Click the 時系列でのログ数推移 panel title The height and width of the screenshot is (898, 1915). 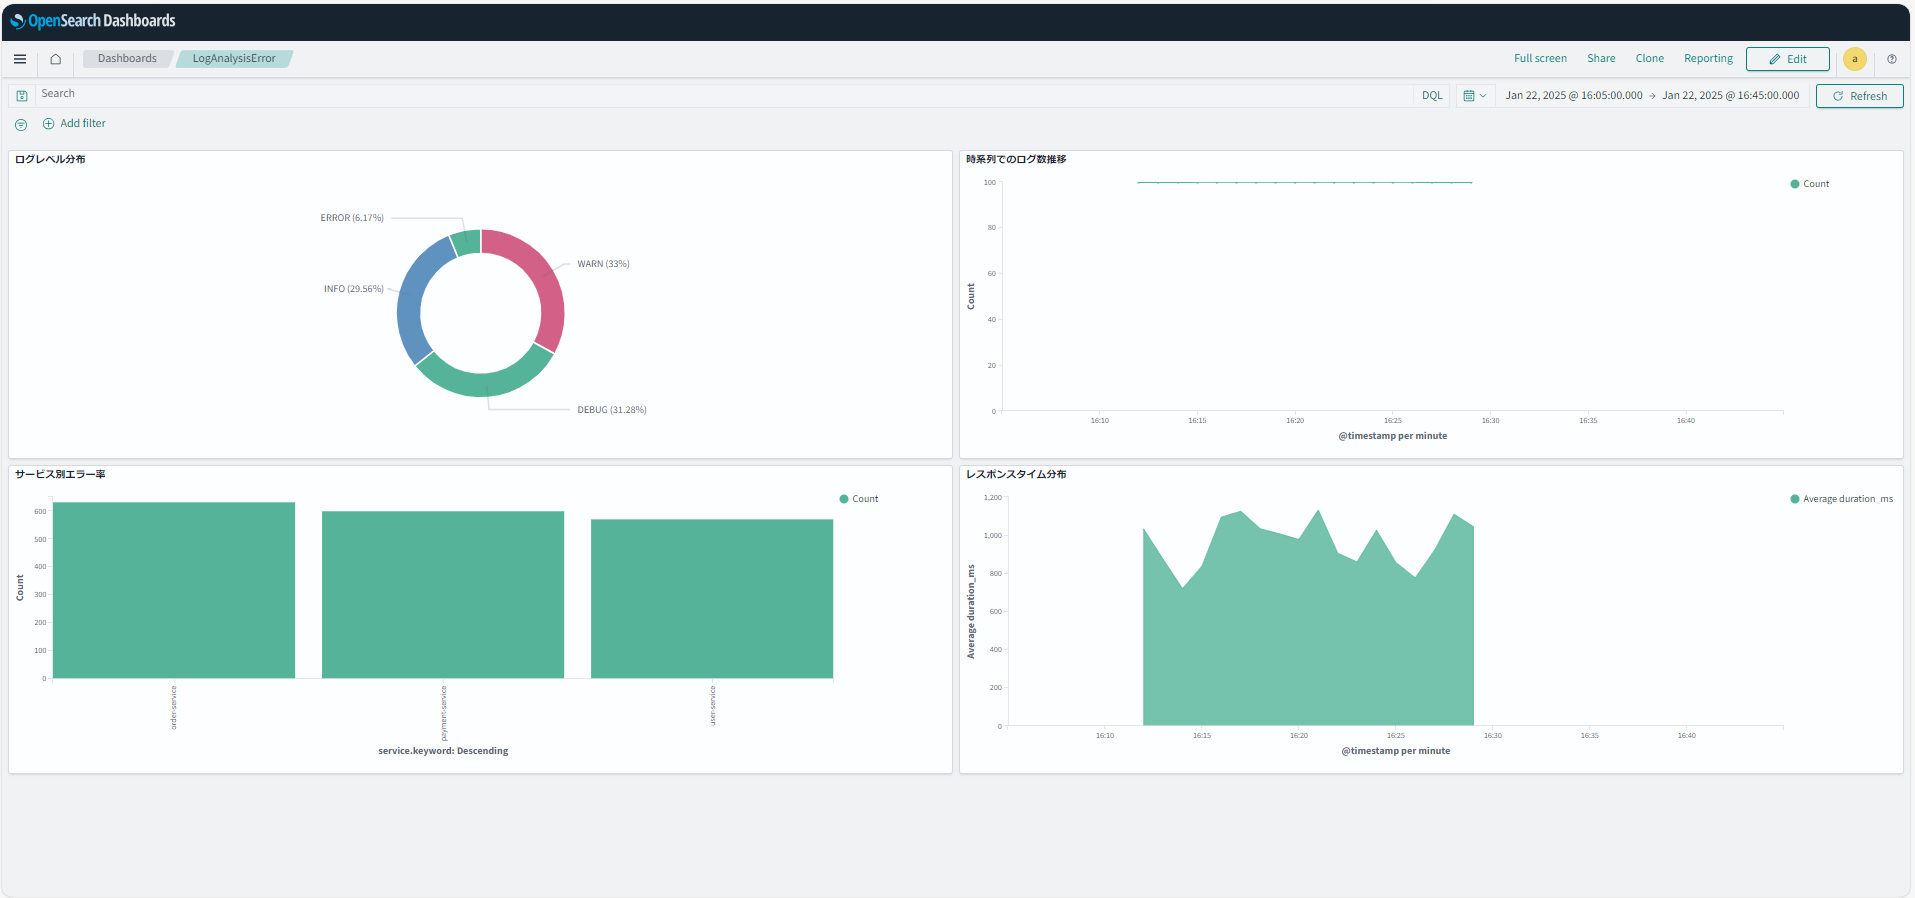coord(1016,159)
